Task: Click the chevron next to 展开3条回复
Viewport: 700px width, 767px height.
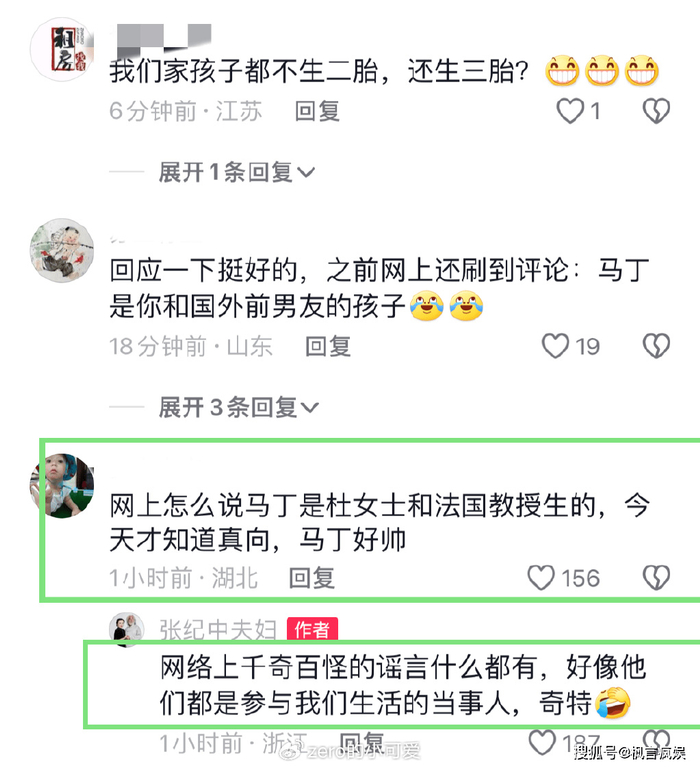Action: [x=310, y=407]
